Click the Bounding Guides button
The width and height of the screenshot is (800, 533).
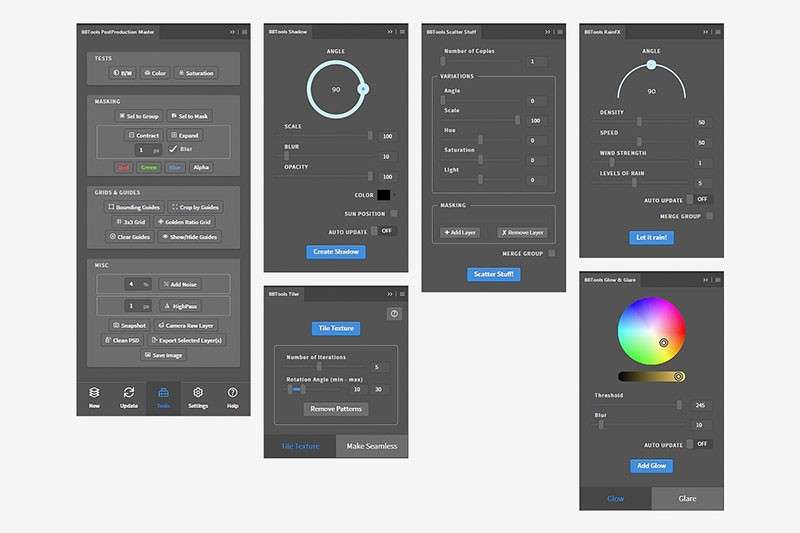133,207
